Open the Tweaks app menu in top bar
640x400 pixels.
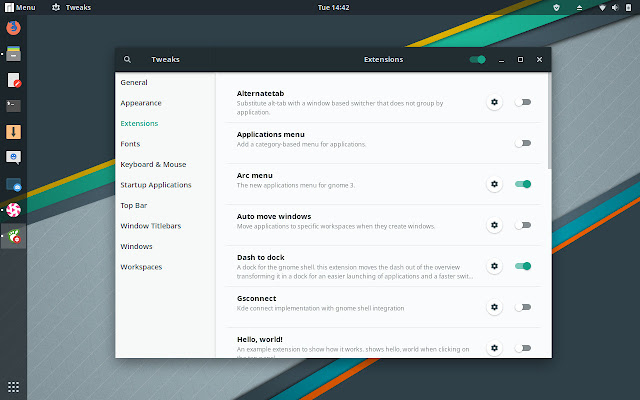pos(71,7)
